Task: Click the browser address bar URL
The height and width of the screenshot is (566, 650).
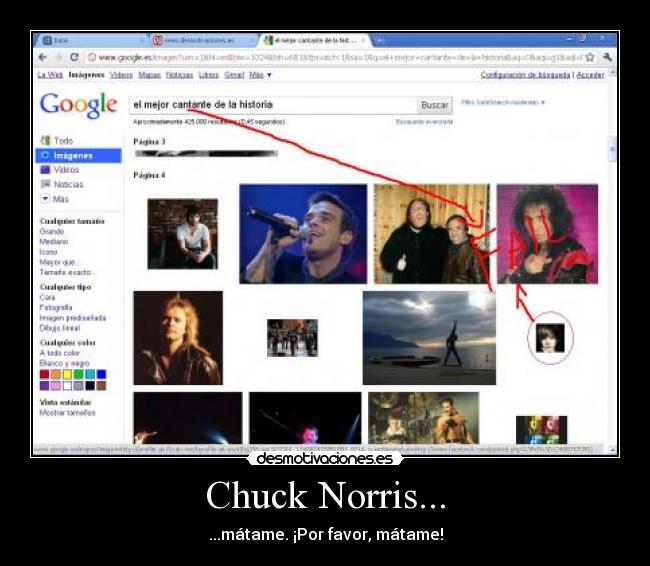Action: pos(340,57)
